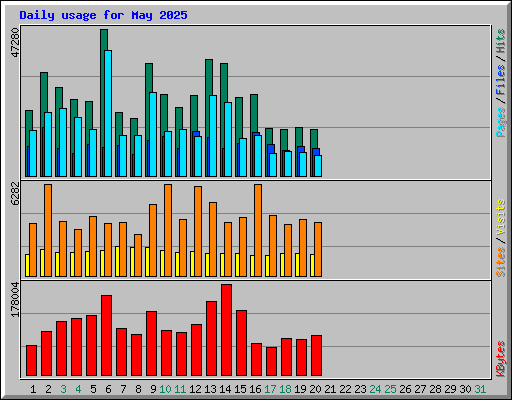Click the Hits legend label
Screen dimensions: 512x400
coord(500,41)
